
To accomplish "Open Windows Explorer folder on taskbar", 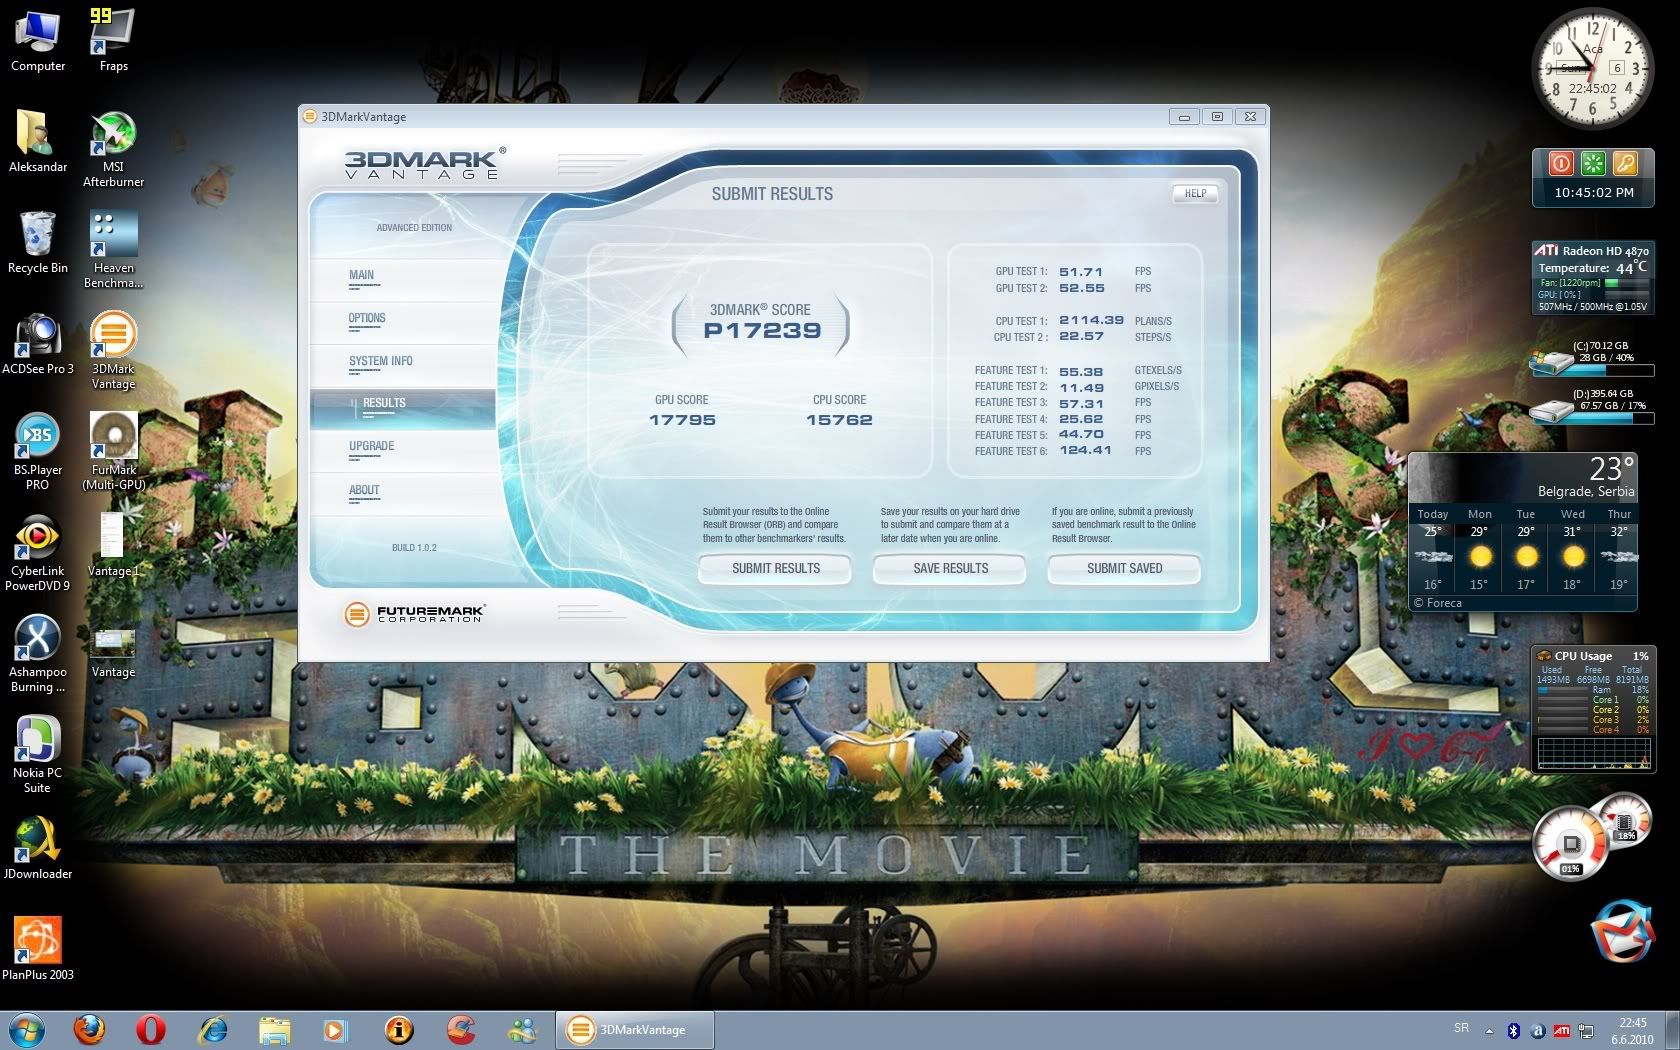I will pyautogui.click(x=275, y=1029).
